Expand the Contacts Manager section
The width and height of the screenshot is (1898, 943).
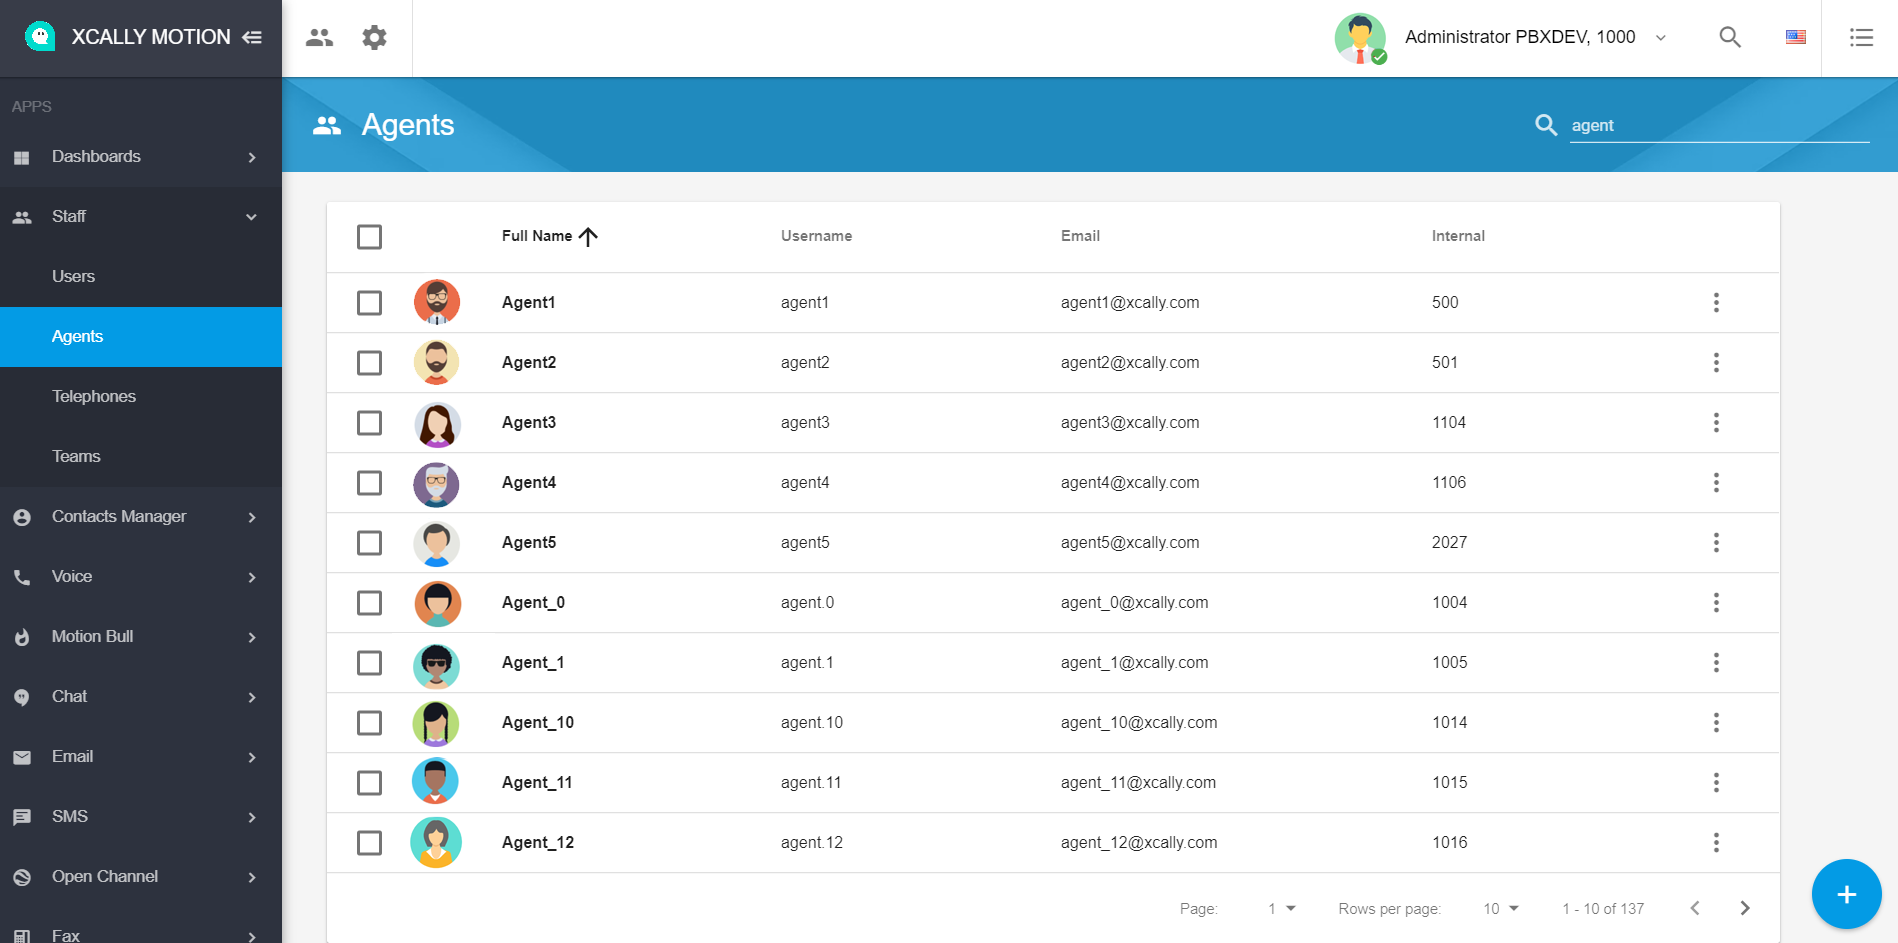click(119, 516)
